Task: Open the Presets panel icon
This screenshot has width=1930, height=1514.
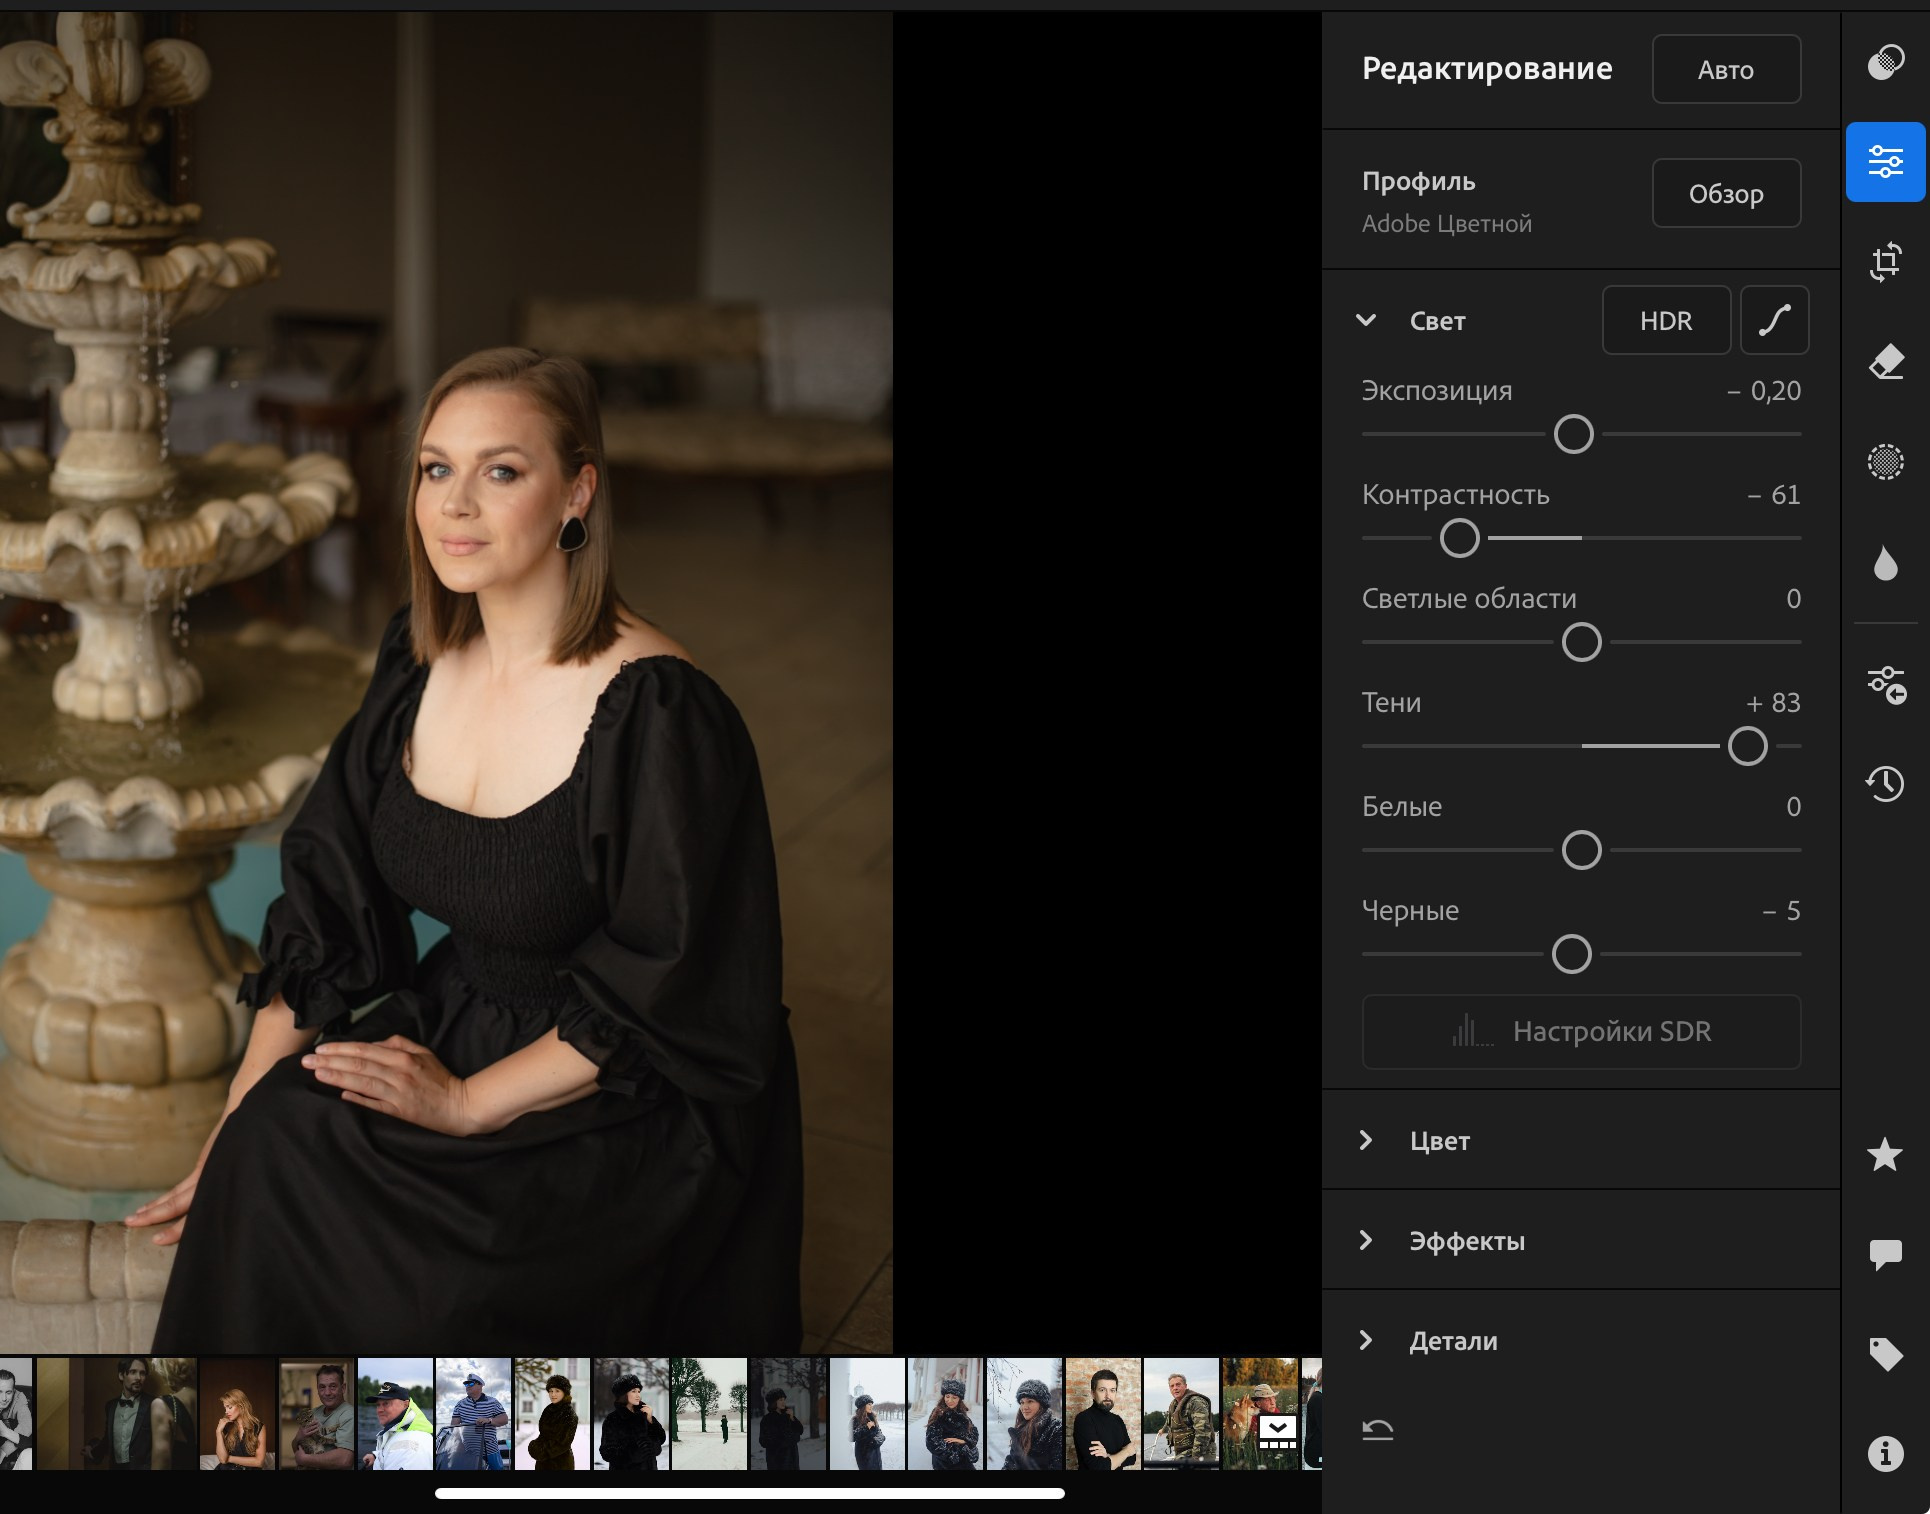Action: tap(1885, 62)
